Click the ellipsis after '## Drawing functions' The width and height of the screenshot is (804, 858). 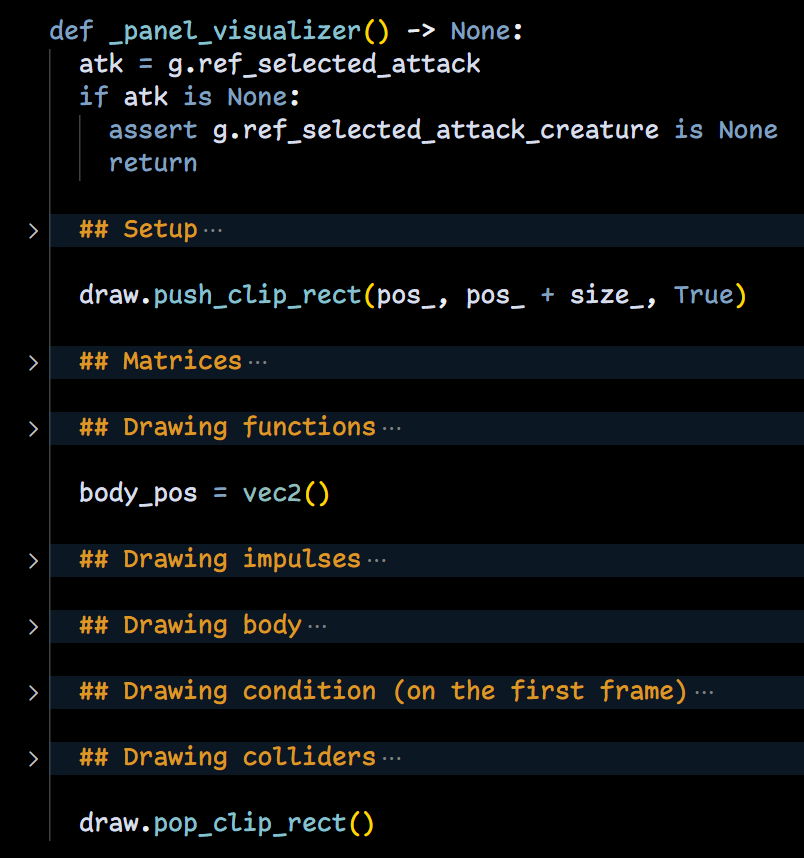391,429
